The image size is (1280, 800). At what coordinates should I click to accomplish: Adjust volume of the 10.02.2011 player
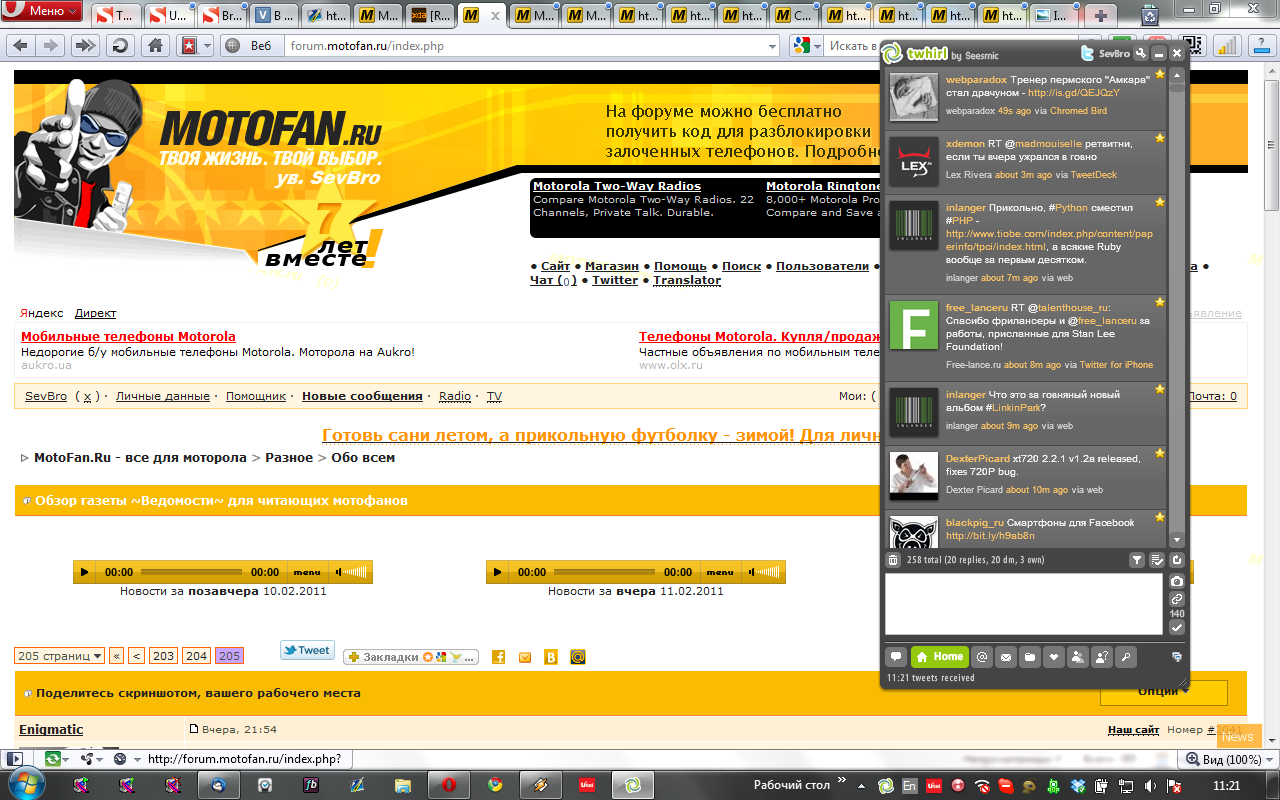(x=350, y=572)
